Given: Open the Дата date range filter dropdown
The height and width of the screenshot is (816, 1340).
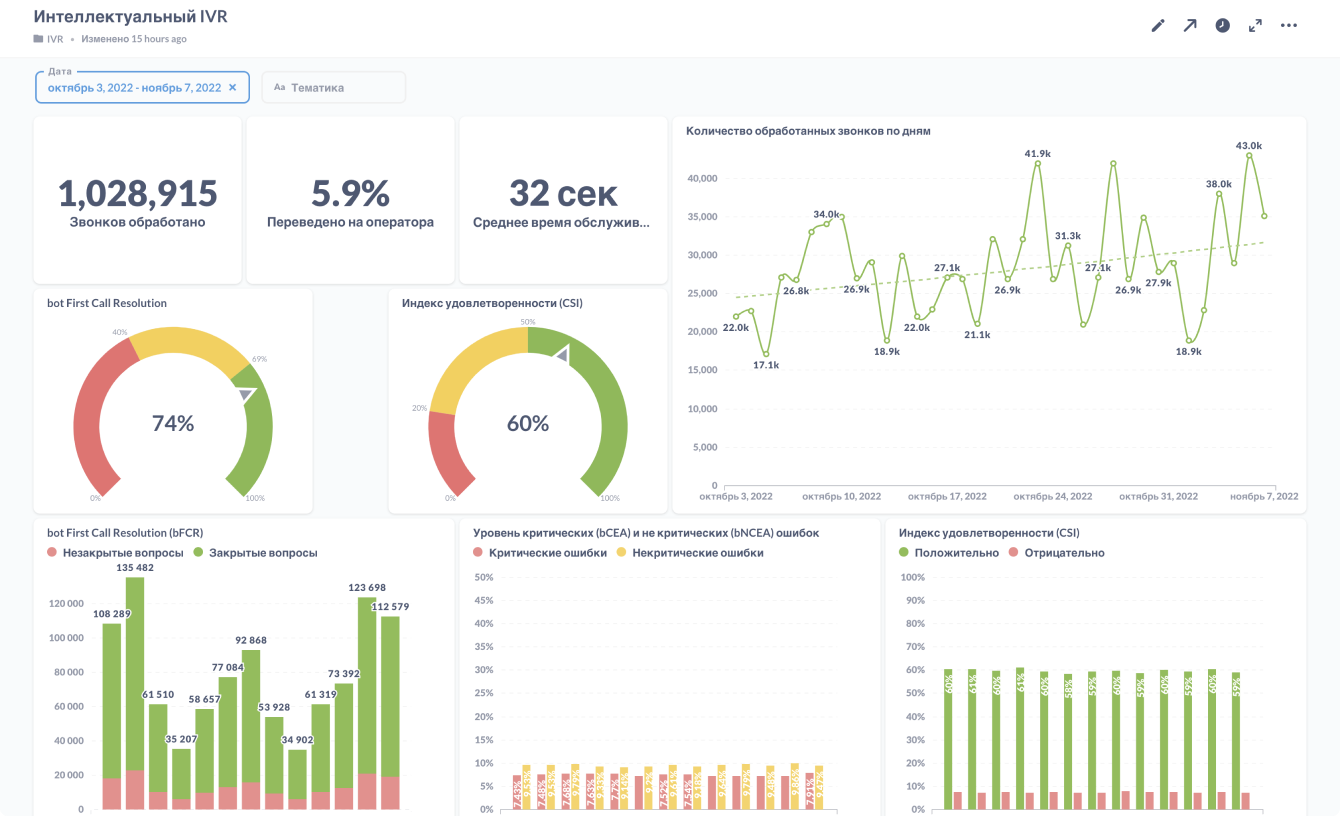Looking at the screenshot, I should [142, 87].
